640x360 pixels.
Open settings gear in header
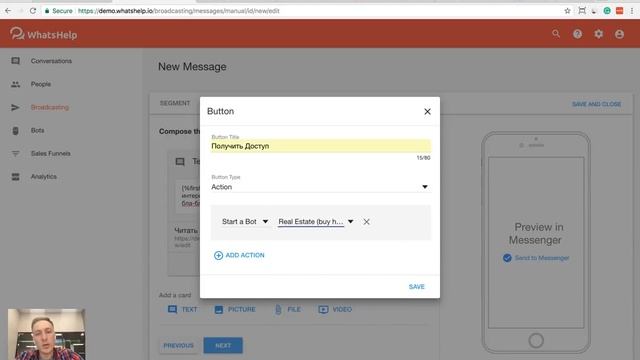598,34
